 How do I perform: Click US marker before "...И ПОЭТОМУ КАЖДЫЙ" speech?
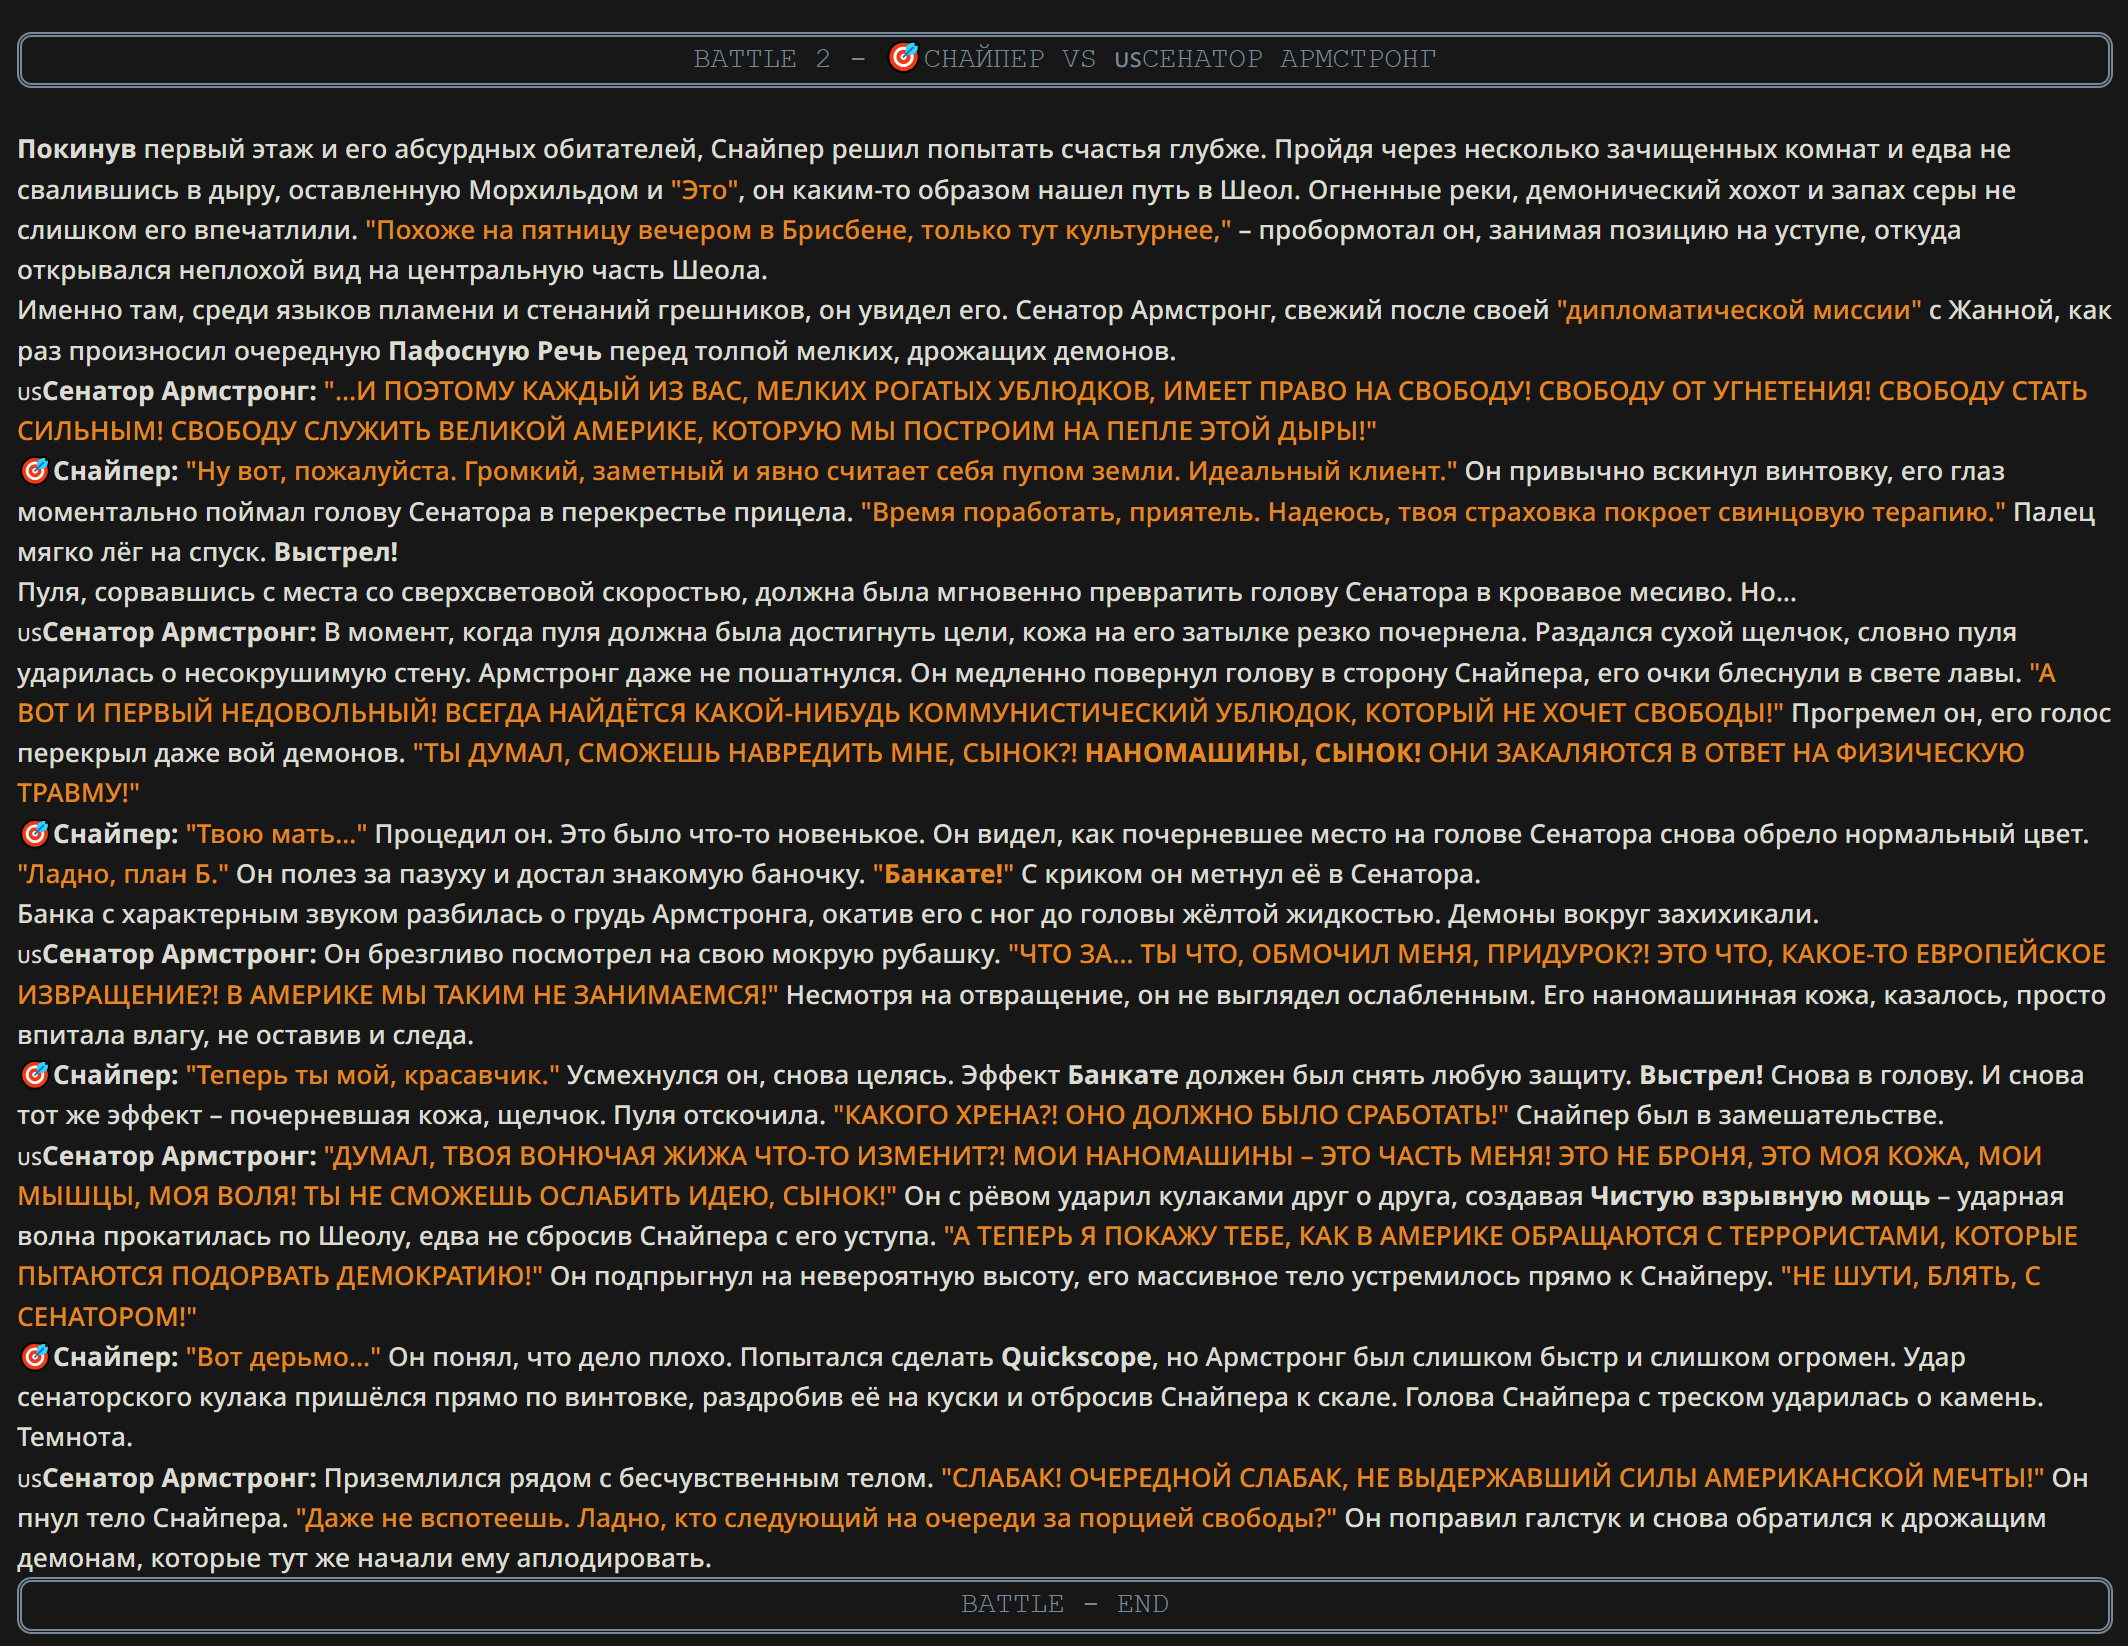[29, 392]
